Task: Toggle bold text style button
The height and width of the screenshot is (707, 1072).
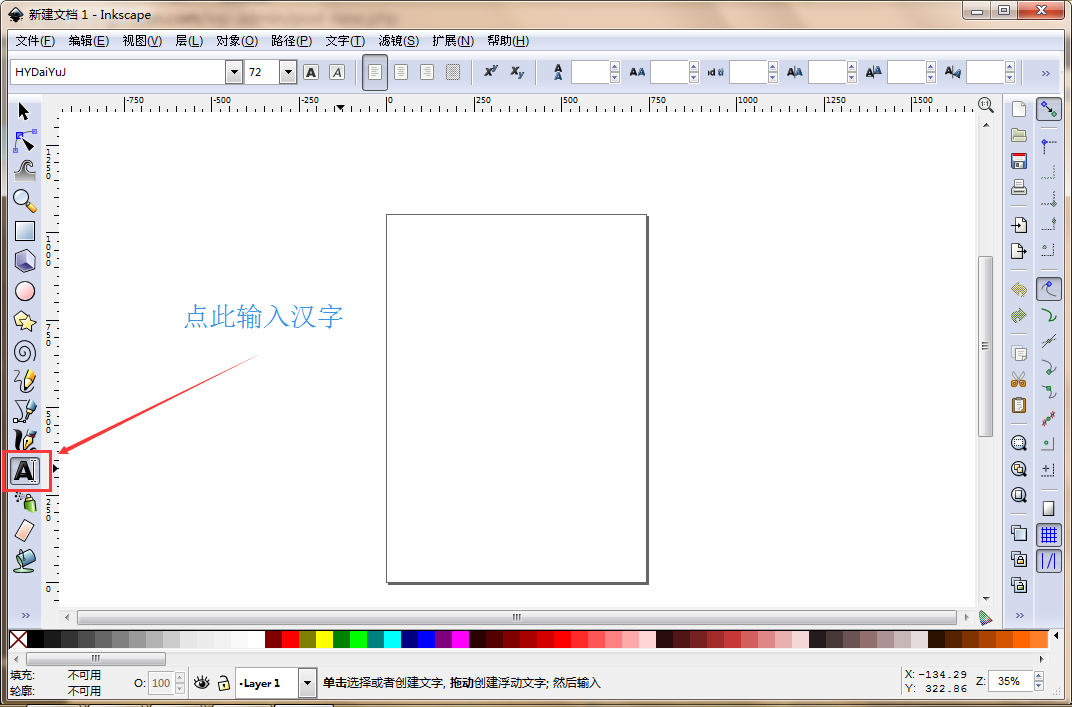Action: 311,72
